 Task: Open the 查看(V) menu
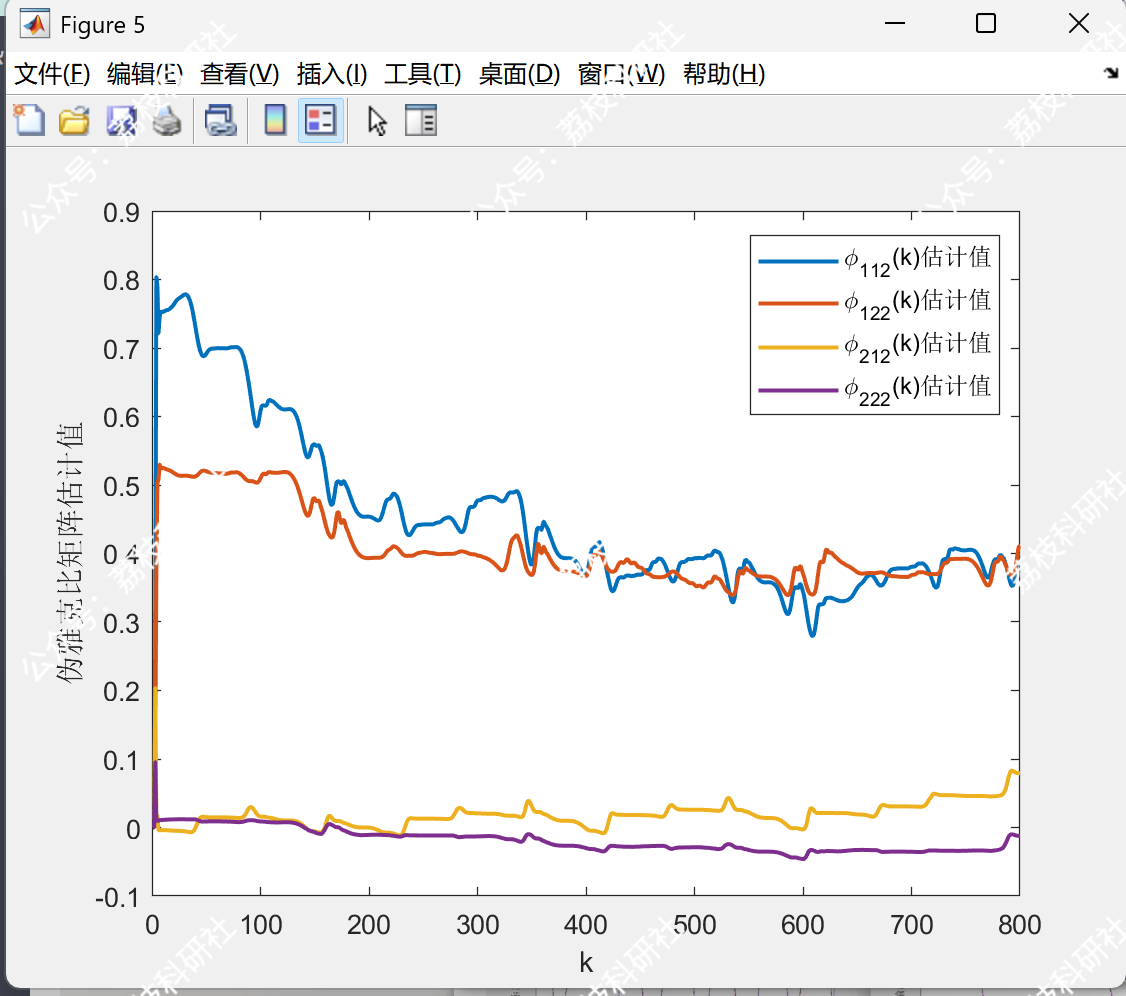(239, 74)
